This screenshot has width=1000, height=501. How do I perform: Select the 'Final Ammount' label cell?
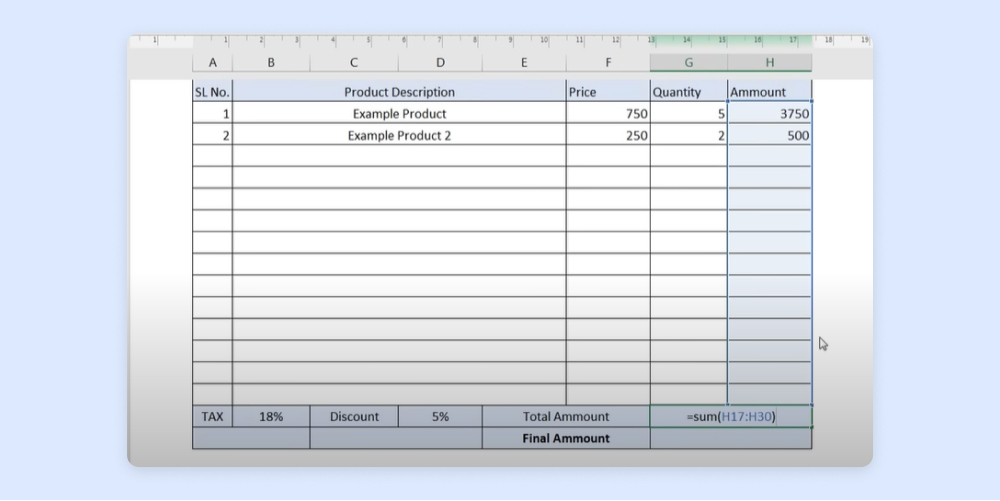(566, 438)
